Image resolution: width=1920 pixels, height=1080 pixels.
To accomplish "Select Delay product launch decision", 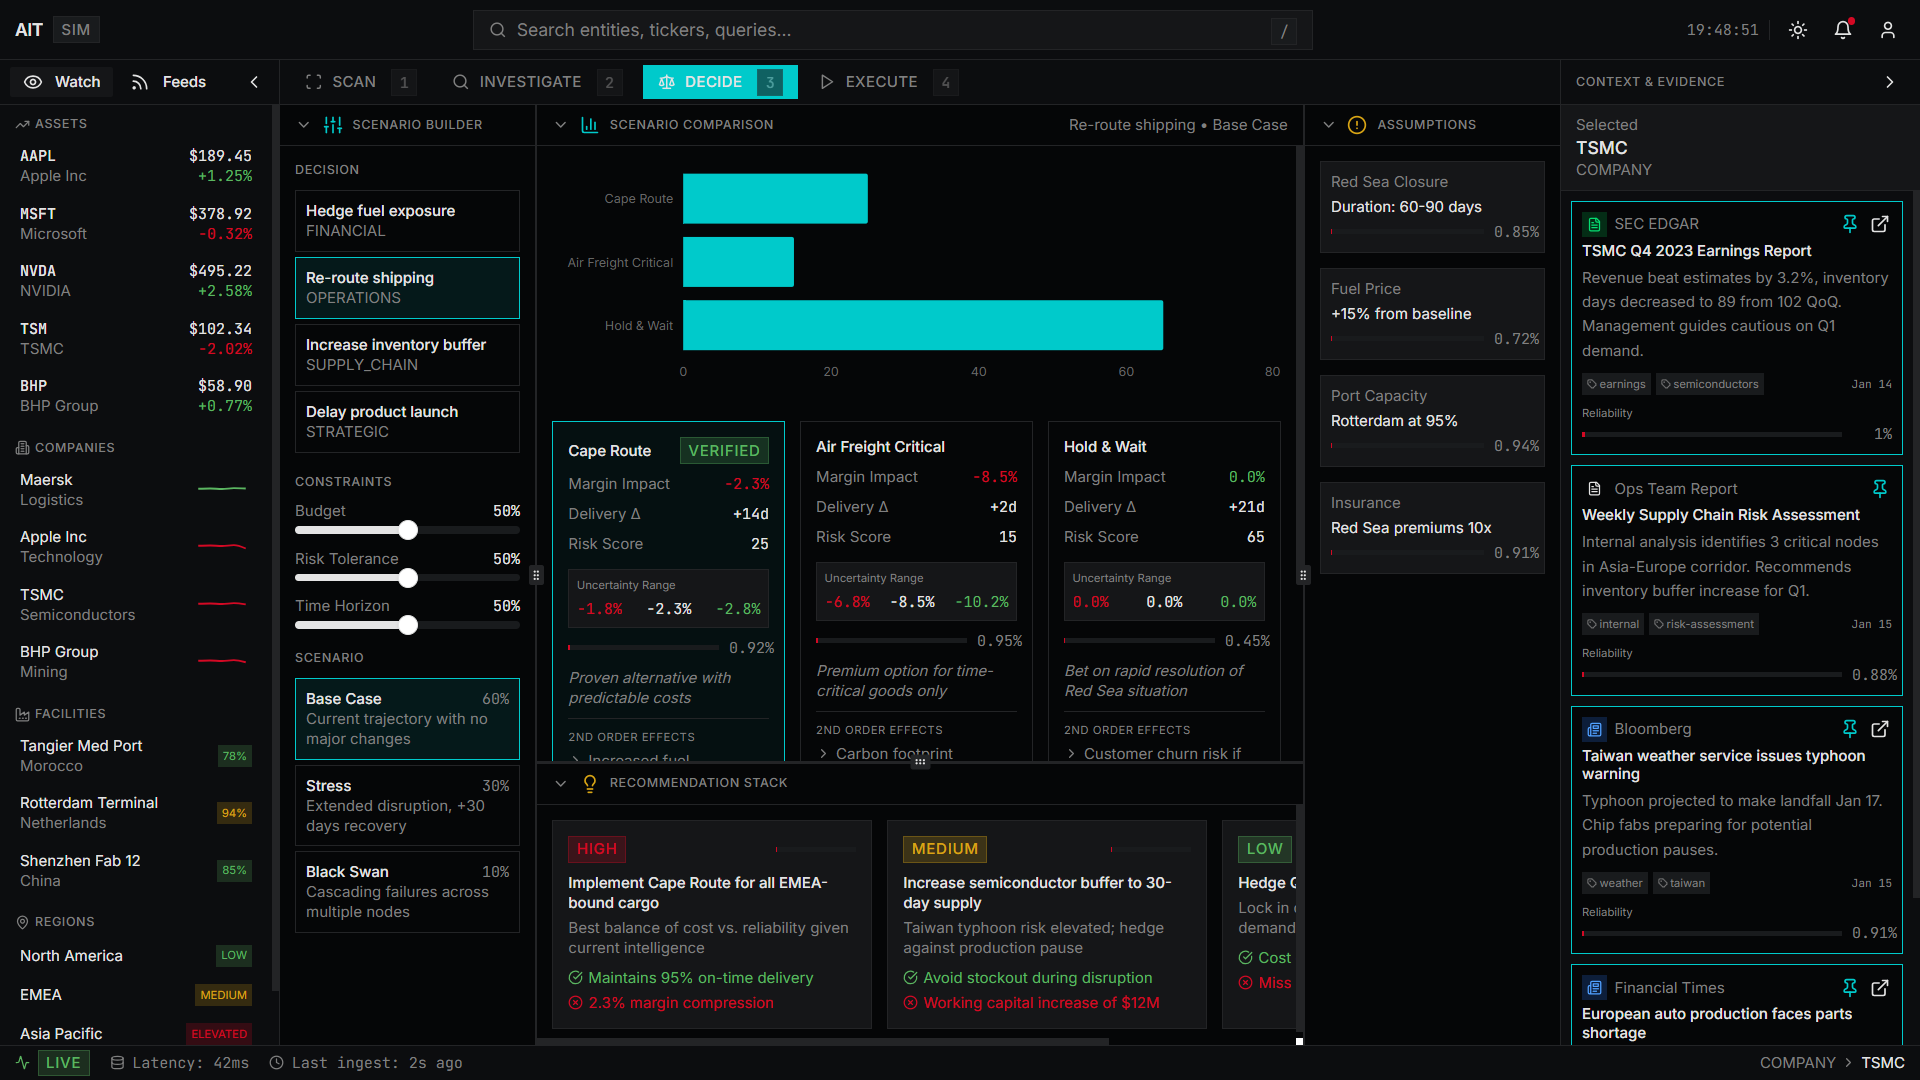I will [x=407, y=422].
